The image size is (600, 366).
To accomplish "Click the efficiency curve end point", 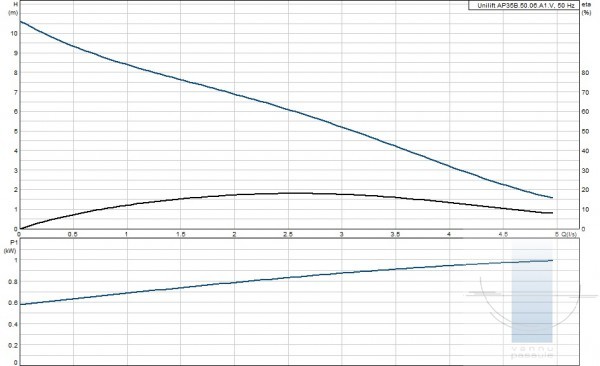I will (x=552, y=213).
